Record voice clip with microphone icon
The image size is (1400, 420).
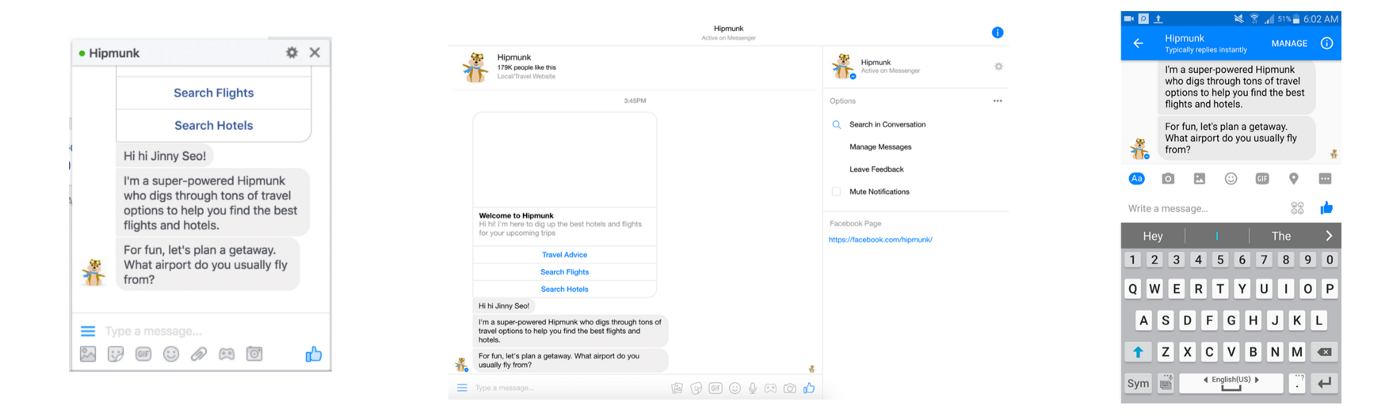(x=753, y=388)
